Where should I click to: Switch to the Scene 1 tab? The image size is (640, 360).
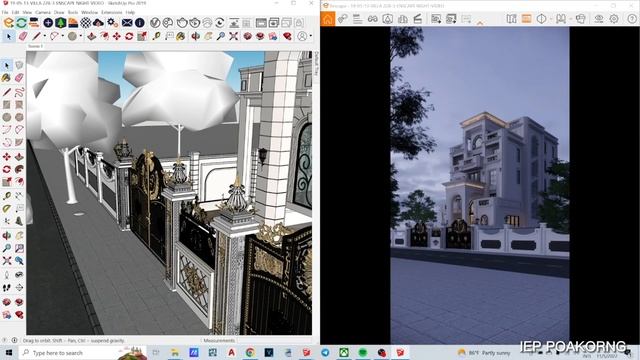pyautogui.click(x=35, y=46)
